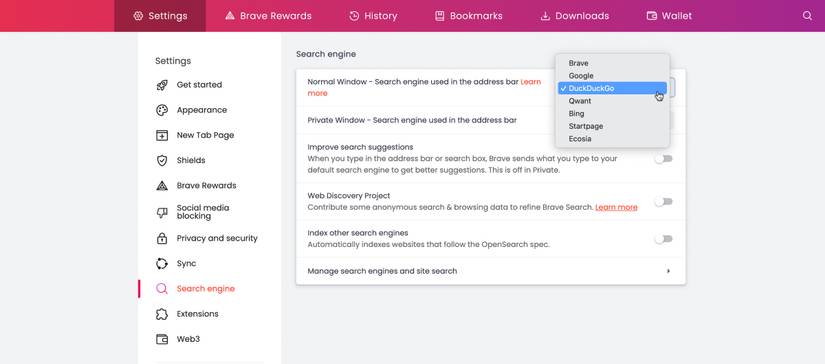
Task: Click the Search engine magnifier icon in sidebar
Action: pyautogui.click(x=162, y=289)
